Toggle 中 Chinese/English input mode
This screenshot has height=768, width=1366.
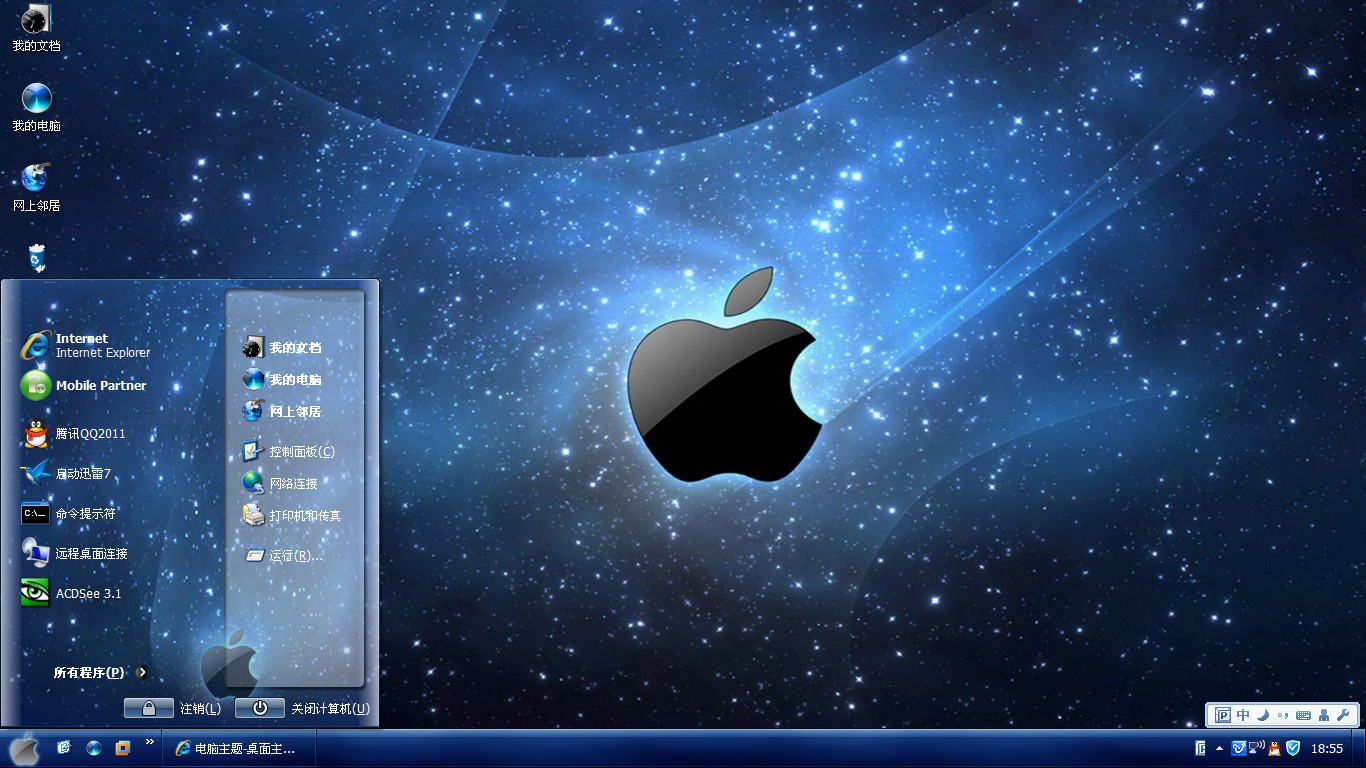point(1243,715)
